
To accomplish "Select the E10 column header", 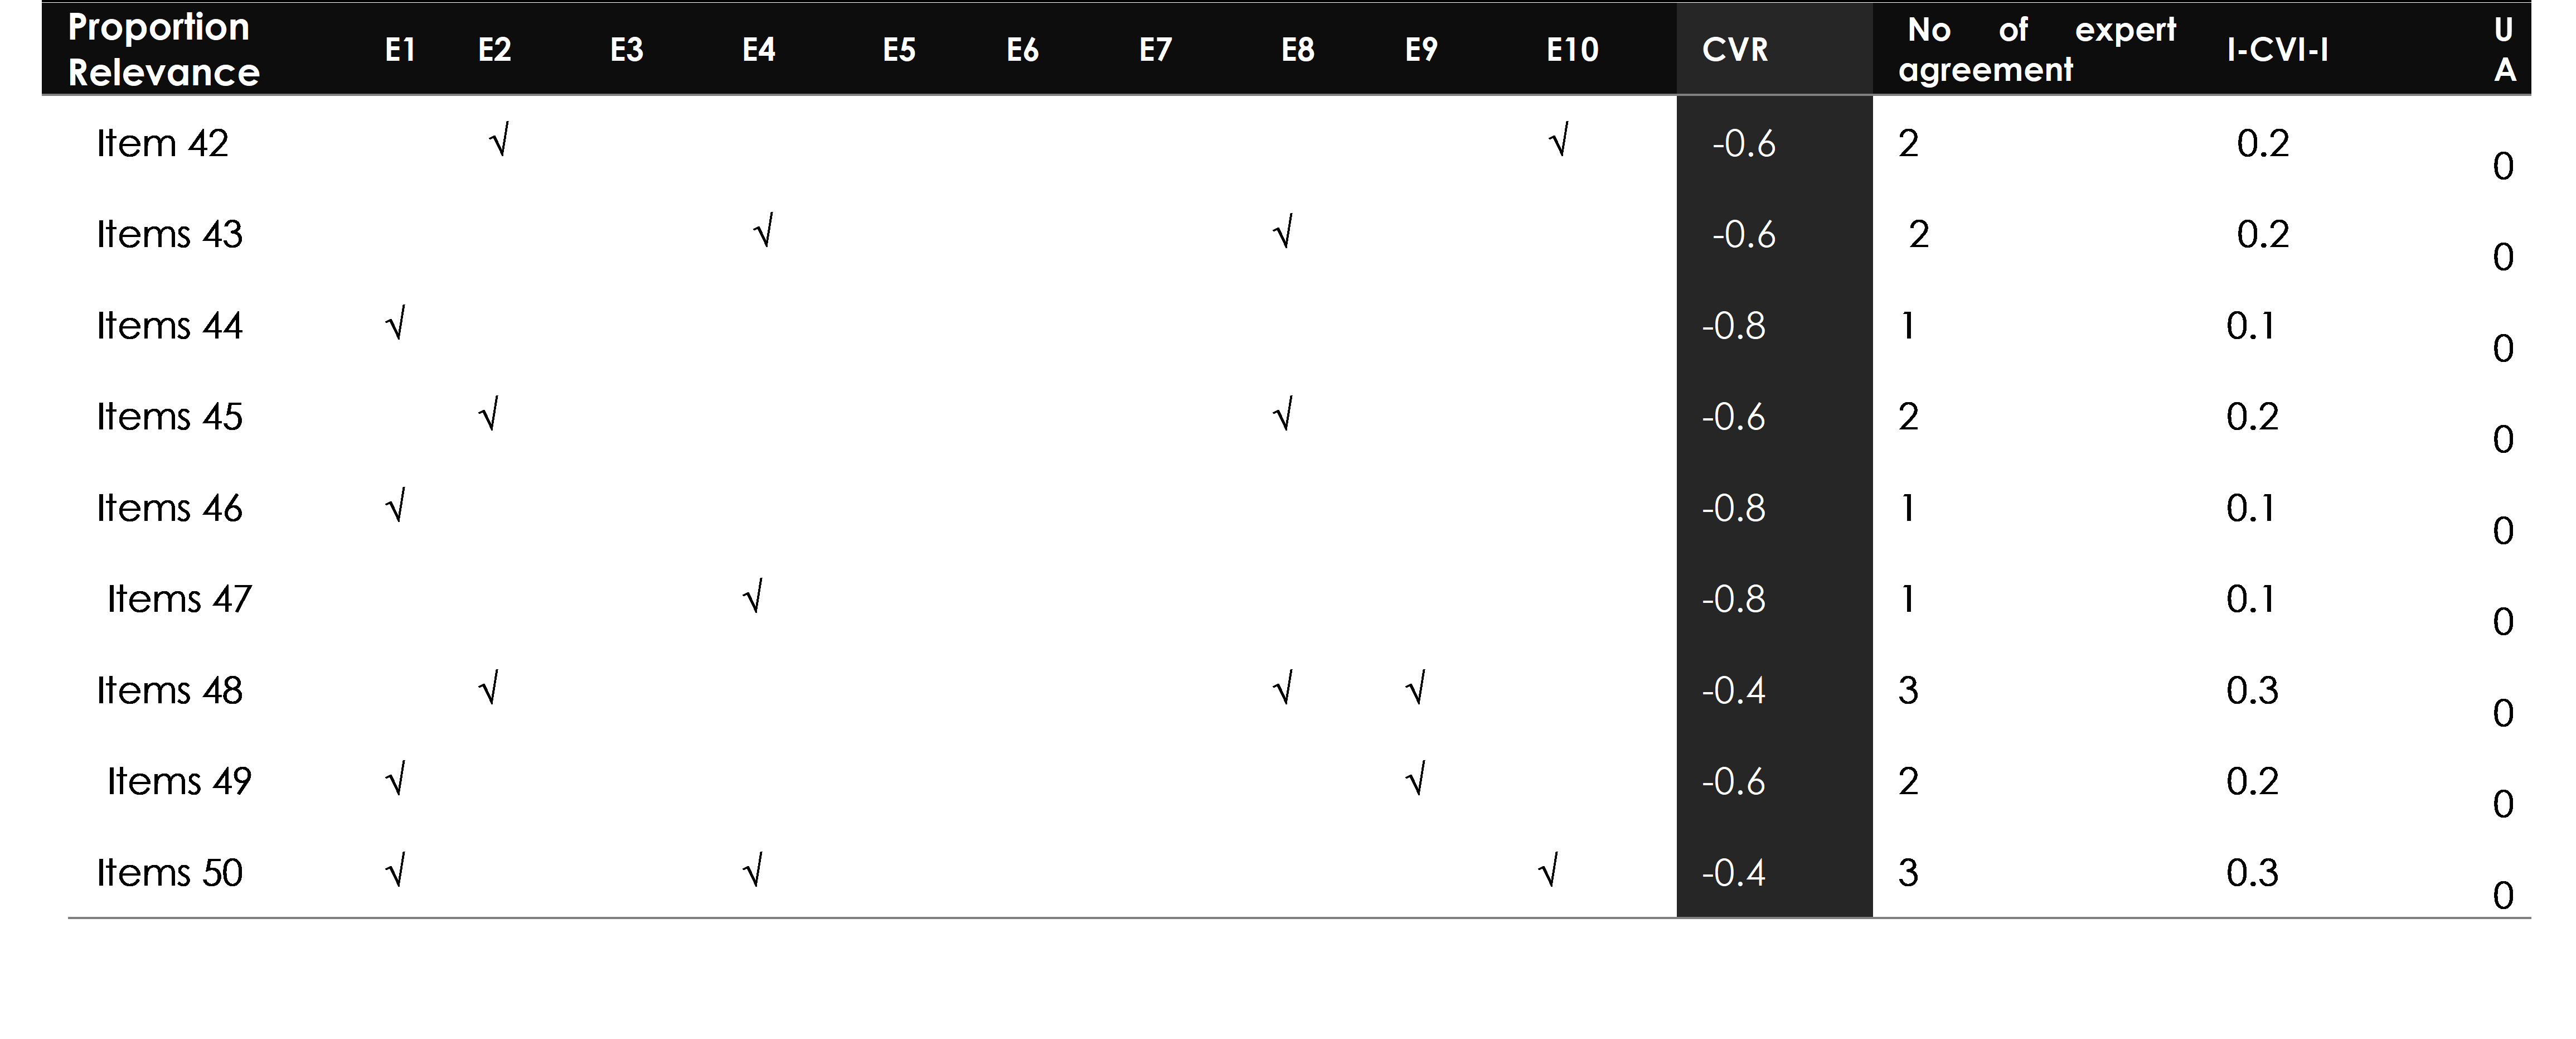I will tap(1572, 50).
